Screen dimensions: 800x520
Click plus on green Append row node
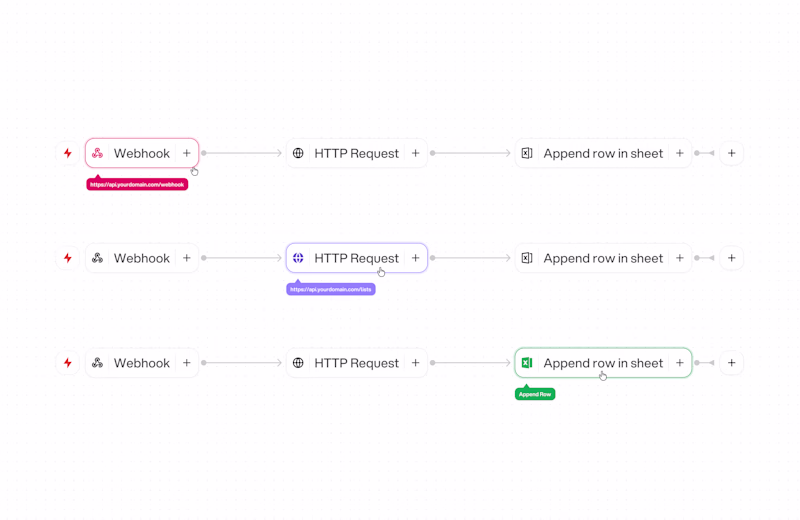(680, 363)
